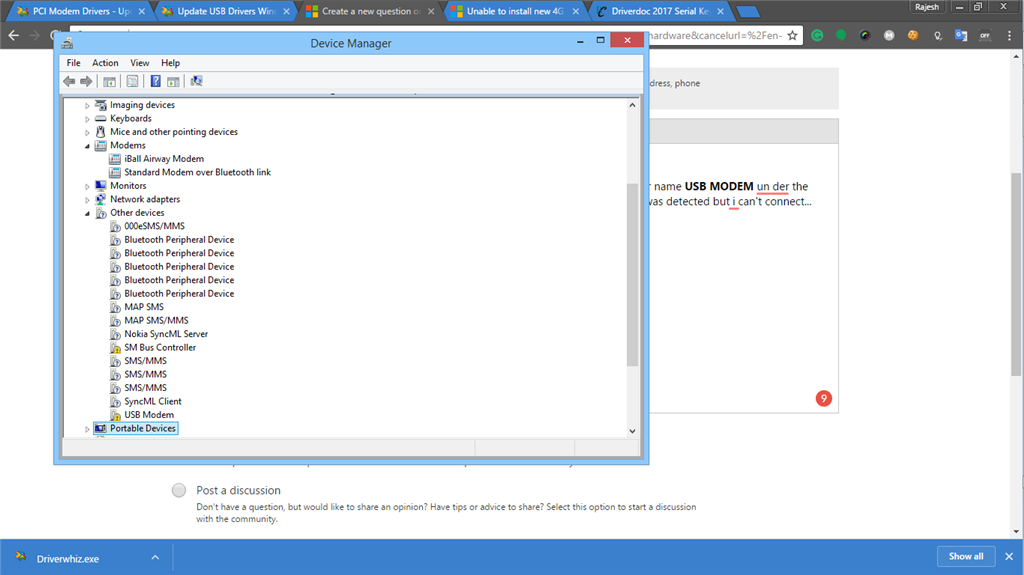
Task: Click scroll up arrow in Device Manager tree
Action: click(632, 105)
